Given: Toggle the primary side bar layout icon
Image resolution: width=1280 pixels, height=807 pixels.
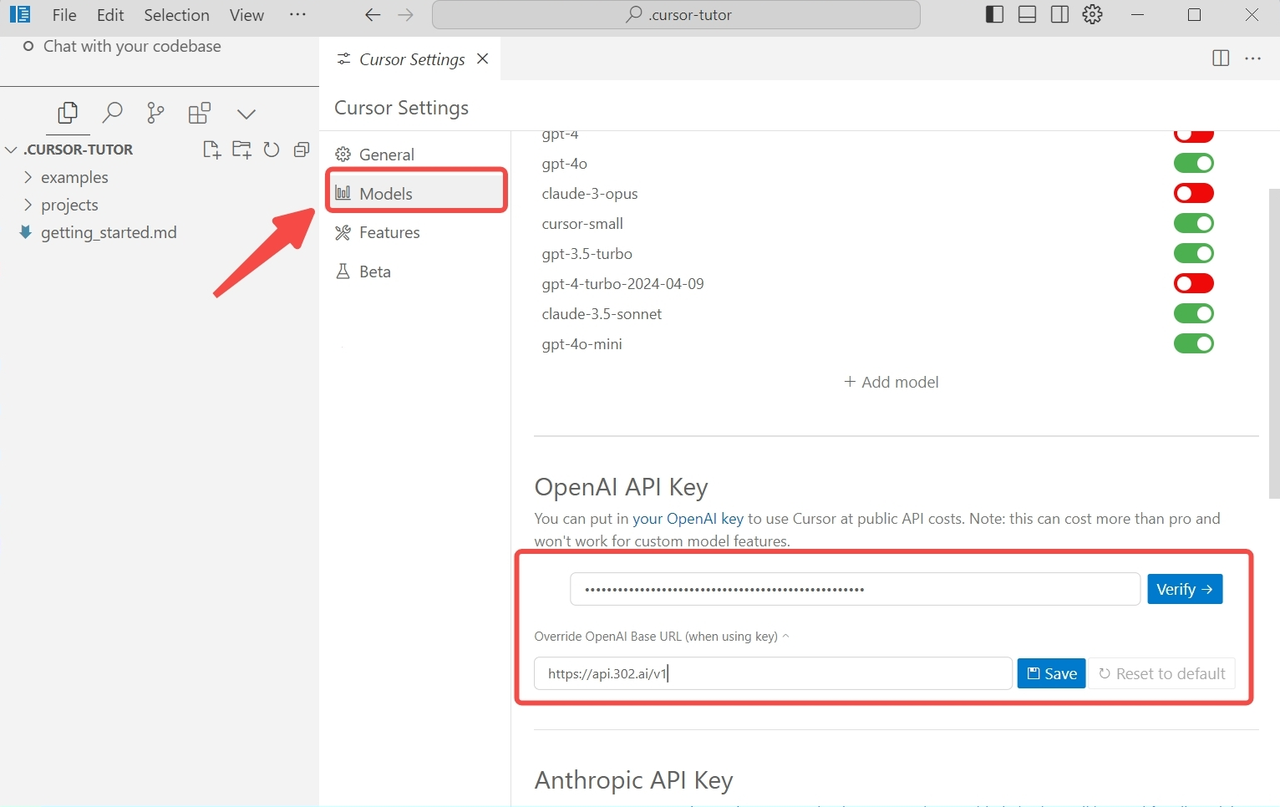Looking at the screenshot, I should click(x=994, y=15).
